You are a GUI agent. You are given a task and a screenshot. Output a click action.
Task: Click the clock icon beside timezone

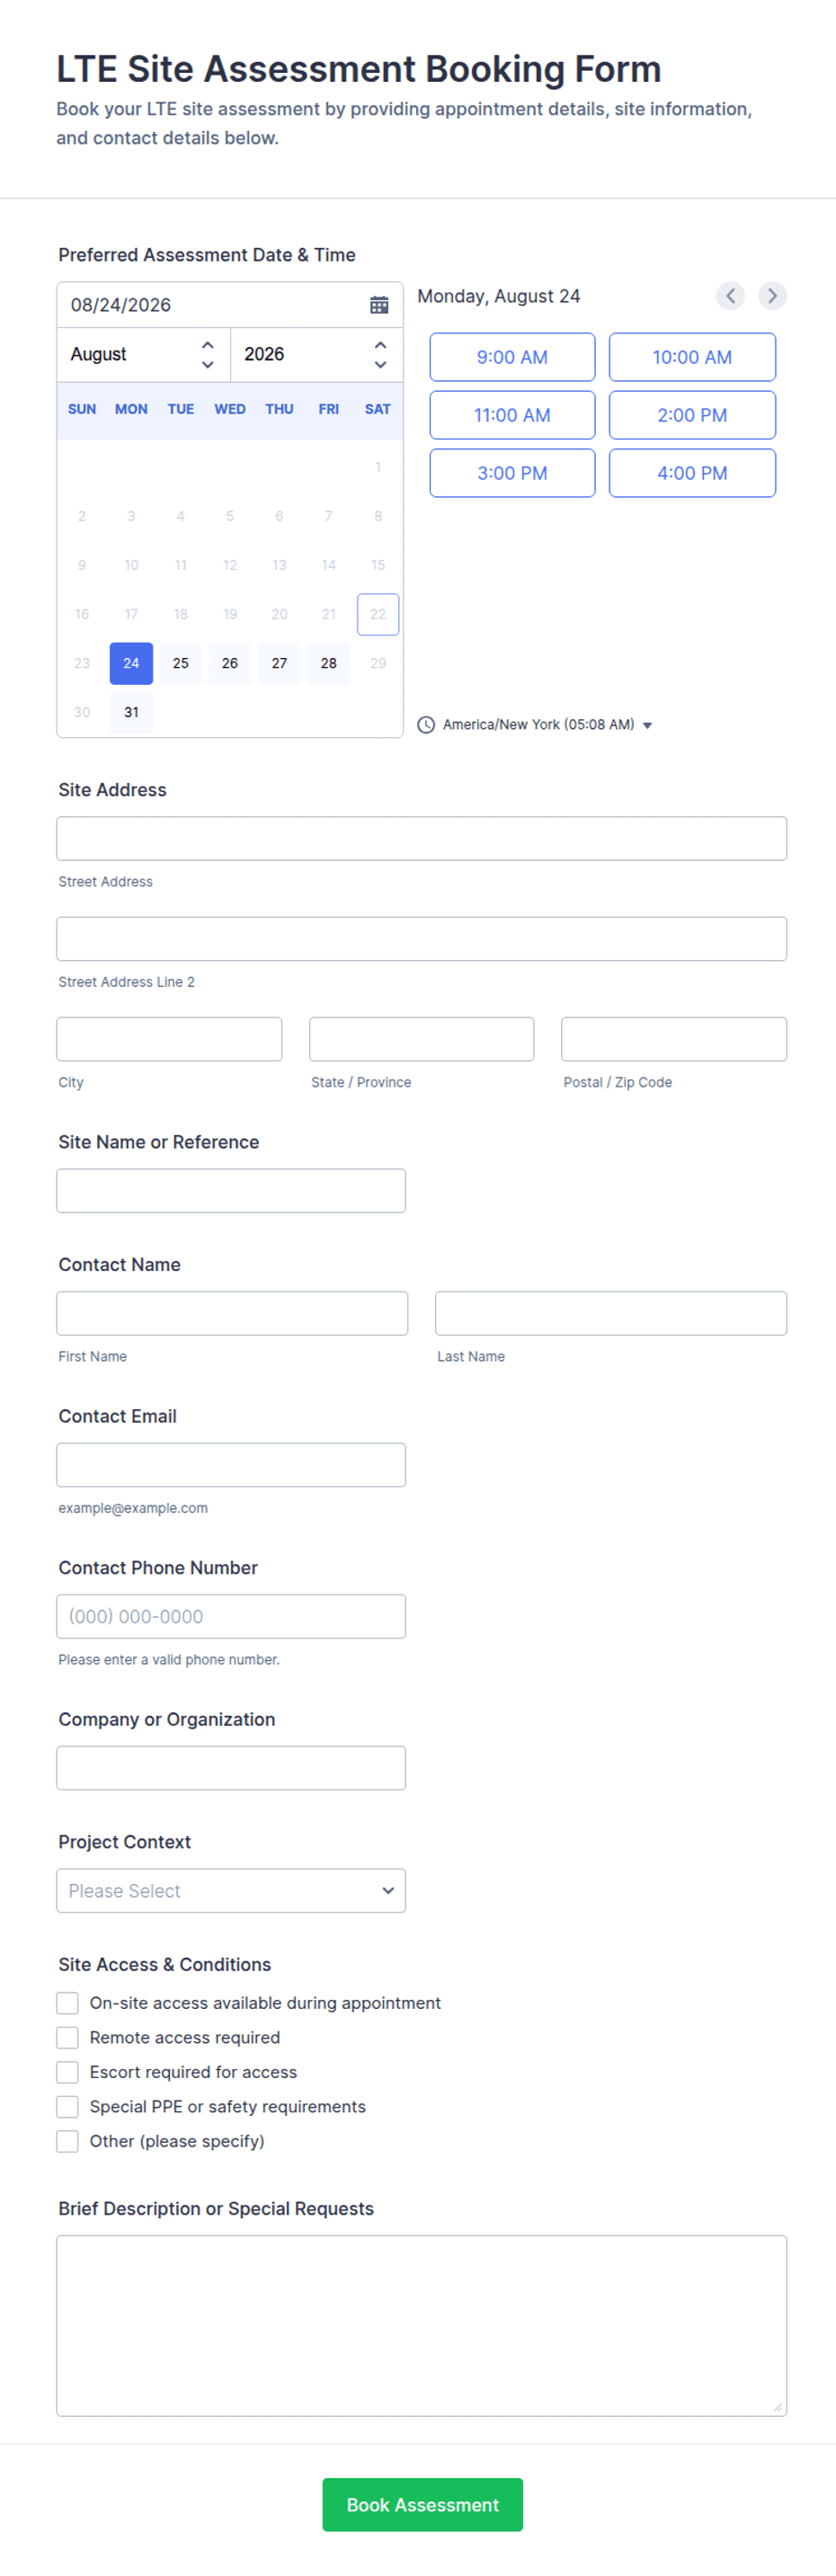click(x=426, y=725)
